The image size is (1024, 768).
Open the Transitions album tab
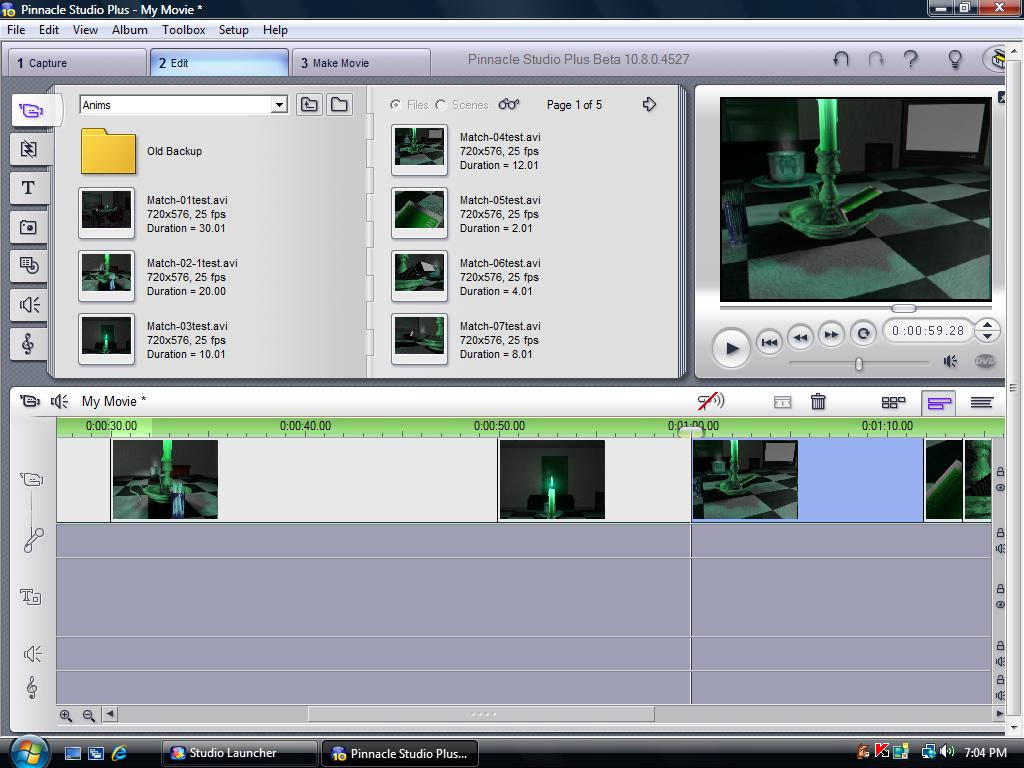click(29, 149)
